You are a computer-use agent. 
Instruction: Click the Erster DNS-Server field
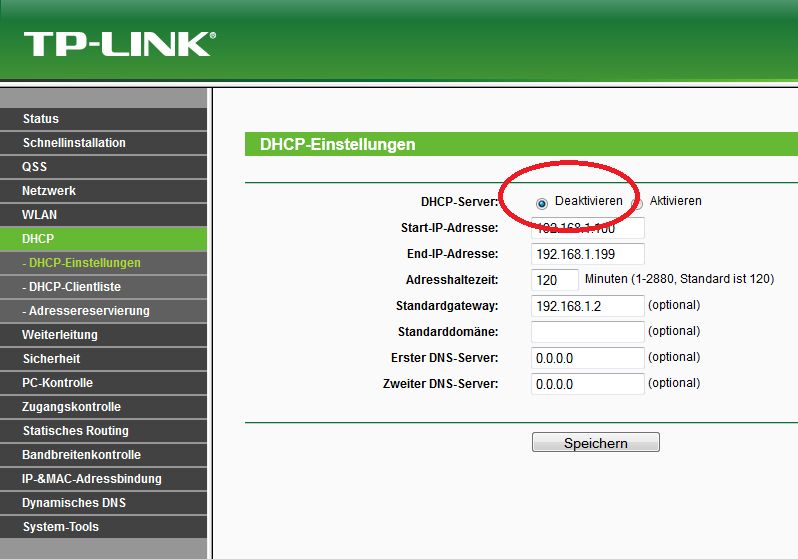point(588,358)
